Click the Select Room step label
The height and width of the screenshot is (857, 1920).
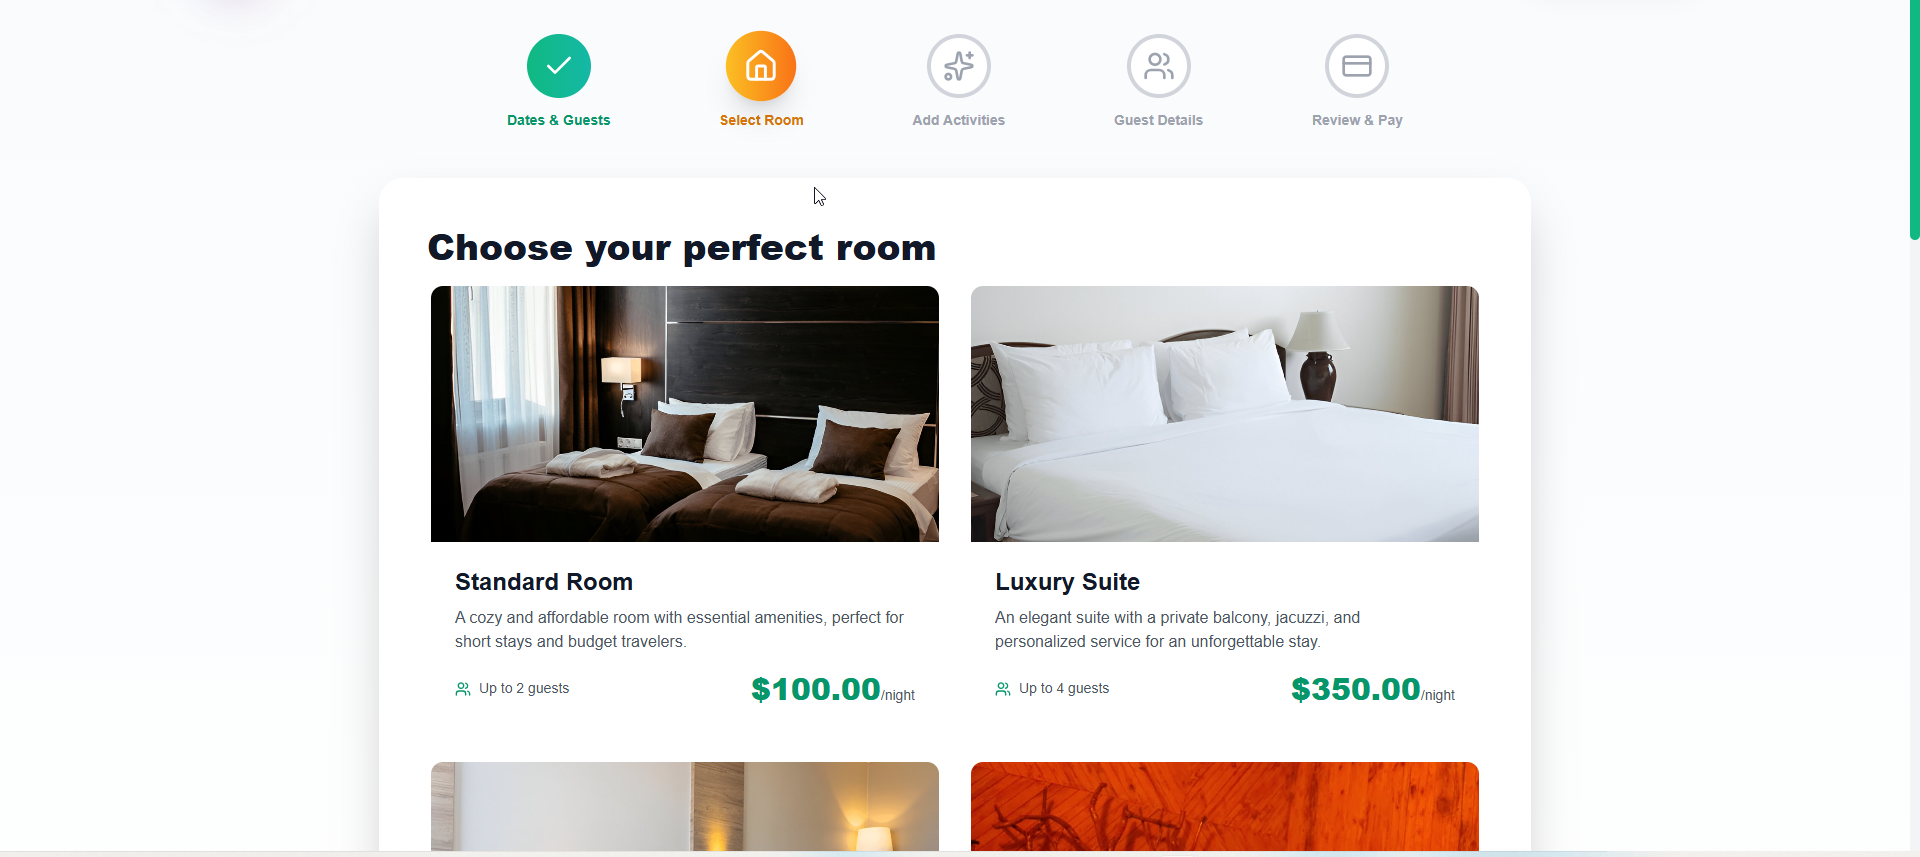(x=761, y=120)
